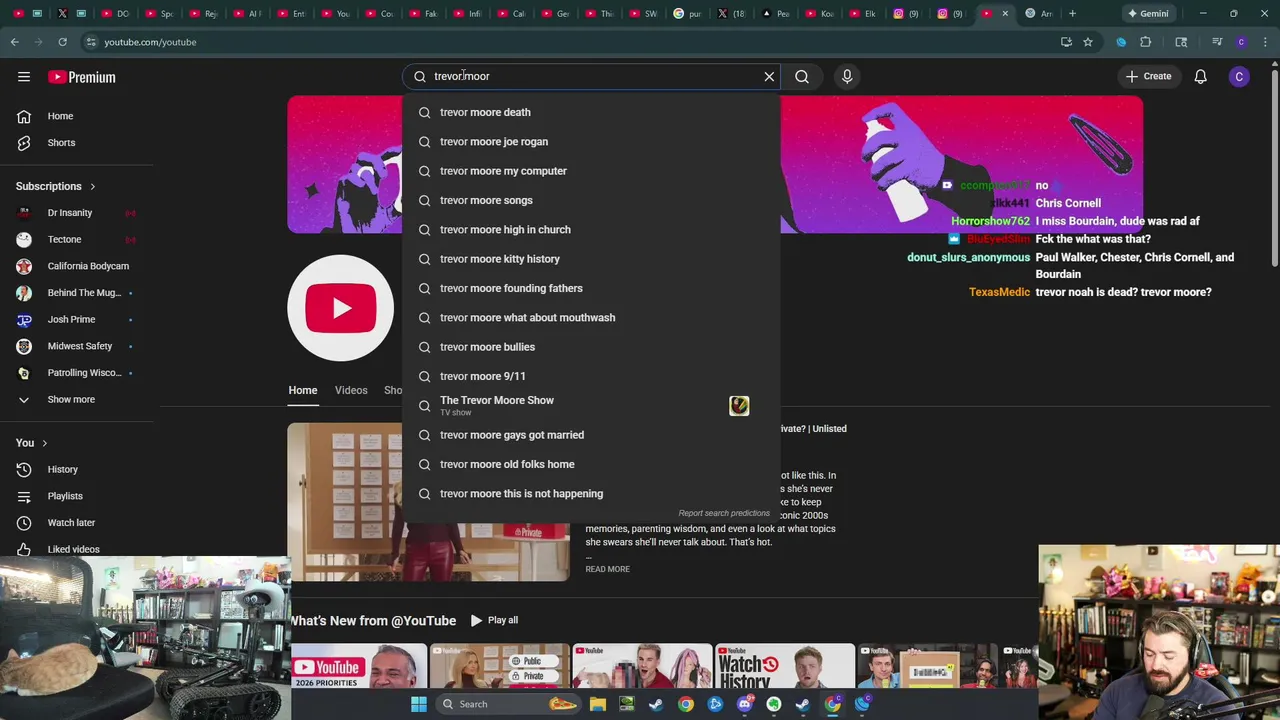Open the site info icon beside URL
The image size is (1280, 720).
click(x=90, y=42)
